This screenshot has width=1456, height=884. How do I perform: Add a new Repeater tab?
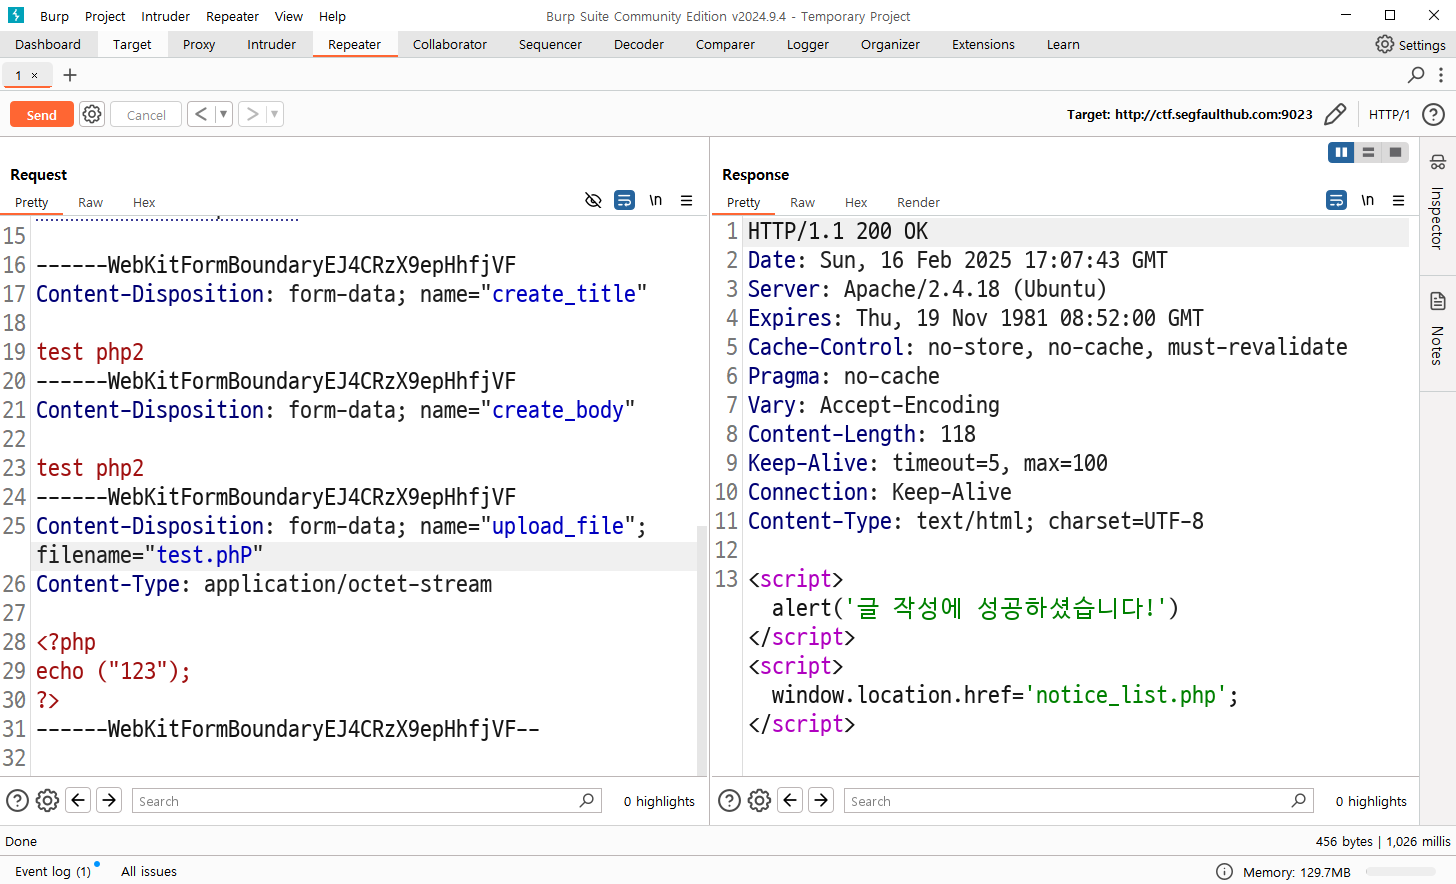tap(70, 75)
